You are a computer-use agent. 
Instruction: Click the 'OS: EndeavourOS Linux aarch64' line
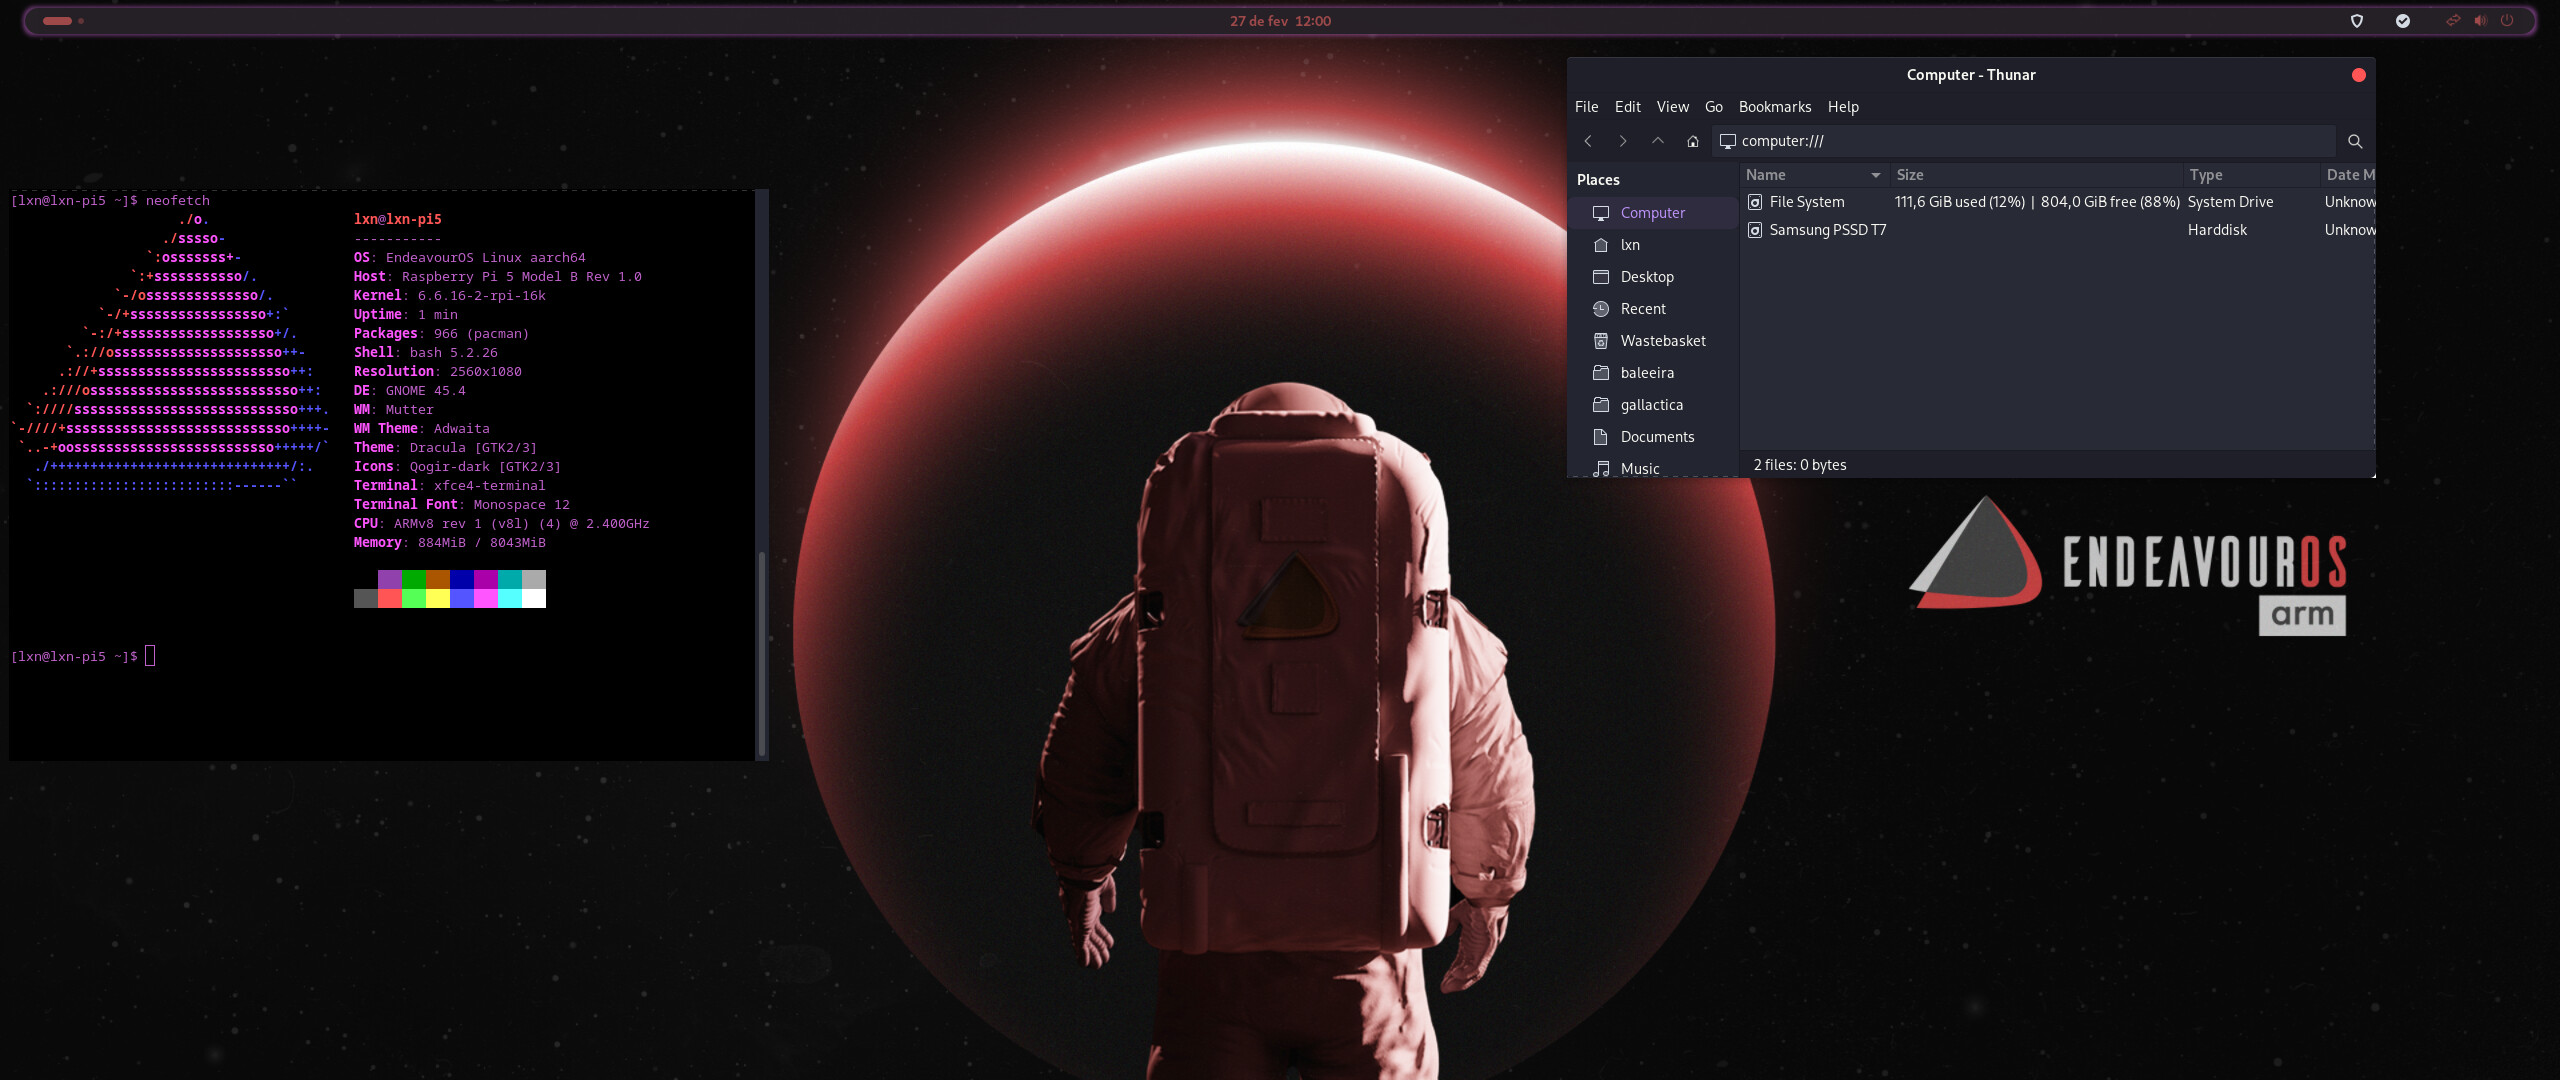click(469, 257)
